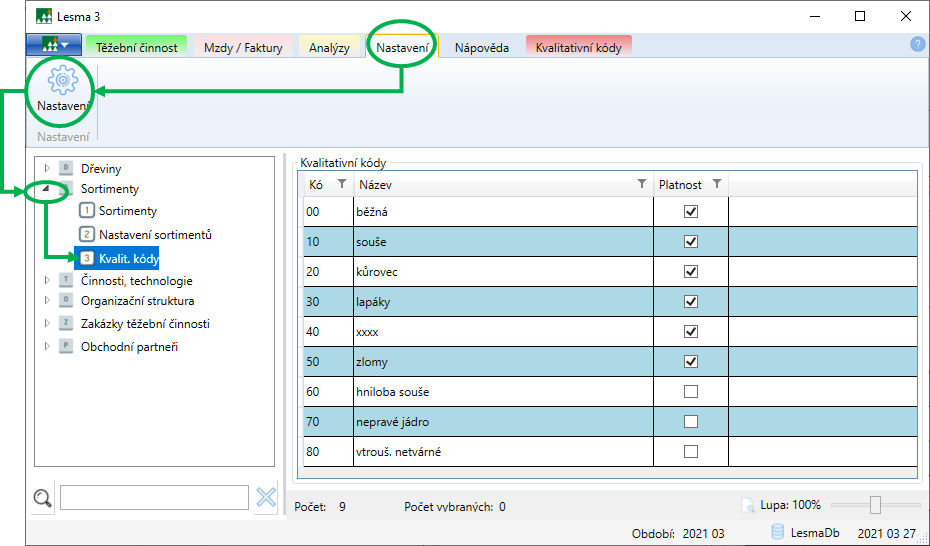The width and height of the screenshot is (930, 546).
Task: Click filter icon in Platnost column
Action: coord(716,184)
